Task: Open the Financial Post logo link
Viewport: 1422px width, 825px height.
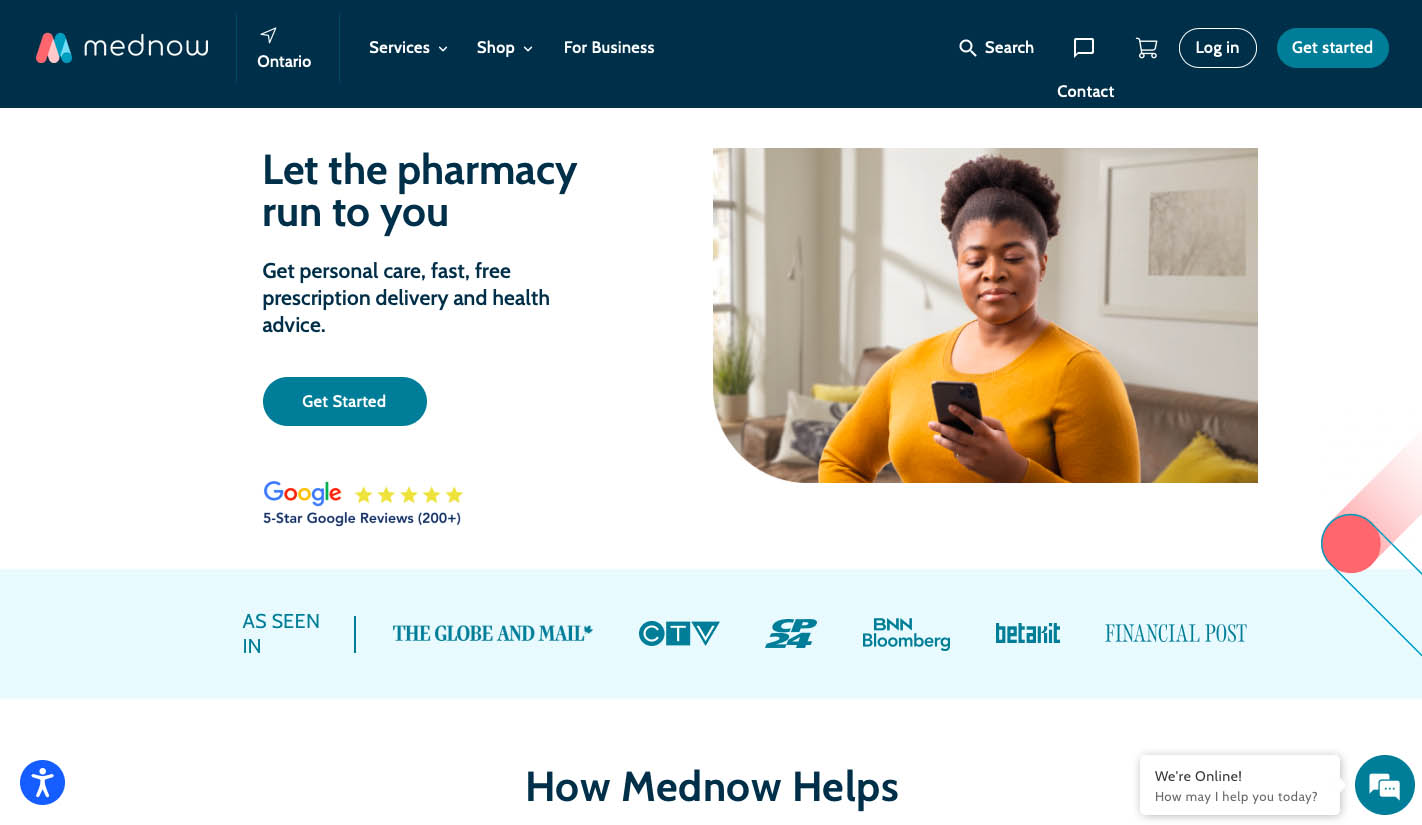Action: pyautogui.click(x=1176, y=633)
